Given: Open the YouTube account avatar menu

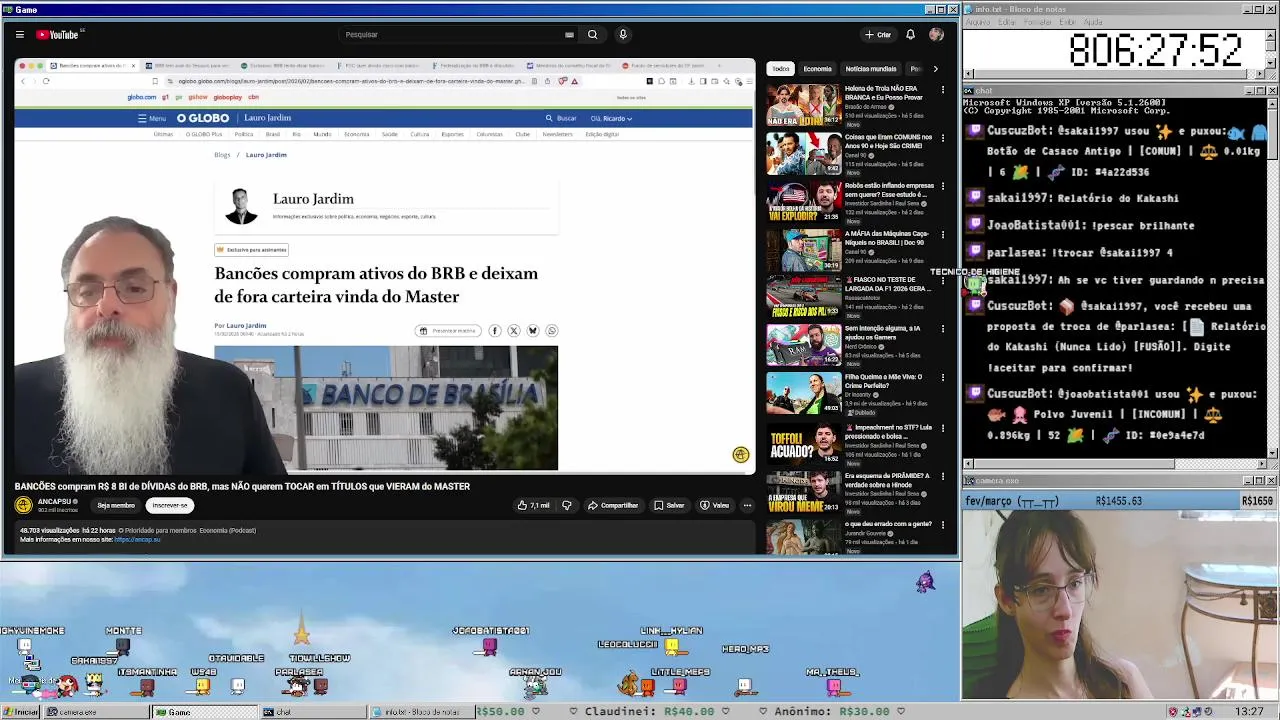Looking at the screenshot, I should tap(936, 34).
